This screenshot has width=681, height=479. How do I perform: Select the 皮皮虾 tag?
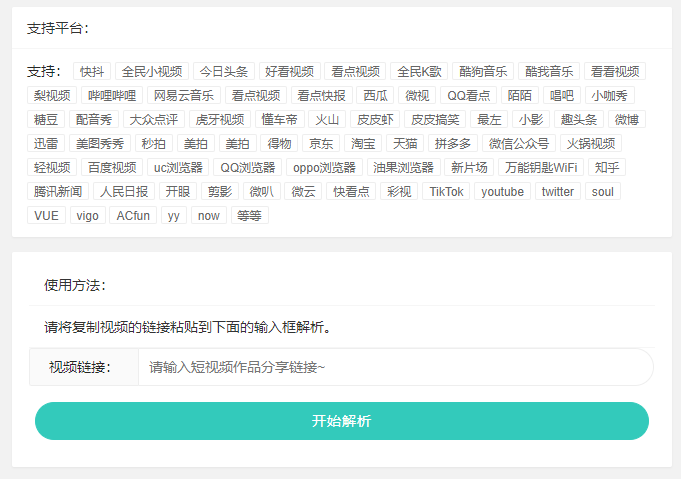(x=375, y=119)
